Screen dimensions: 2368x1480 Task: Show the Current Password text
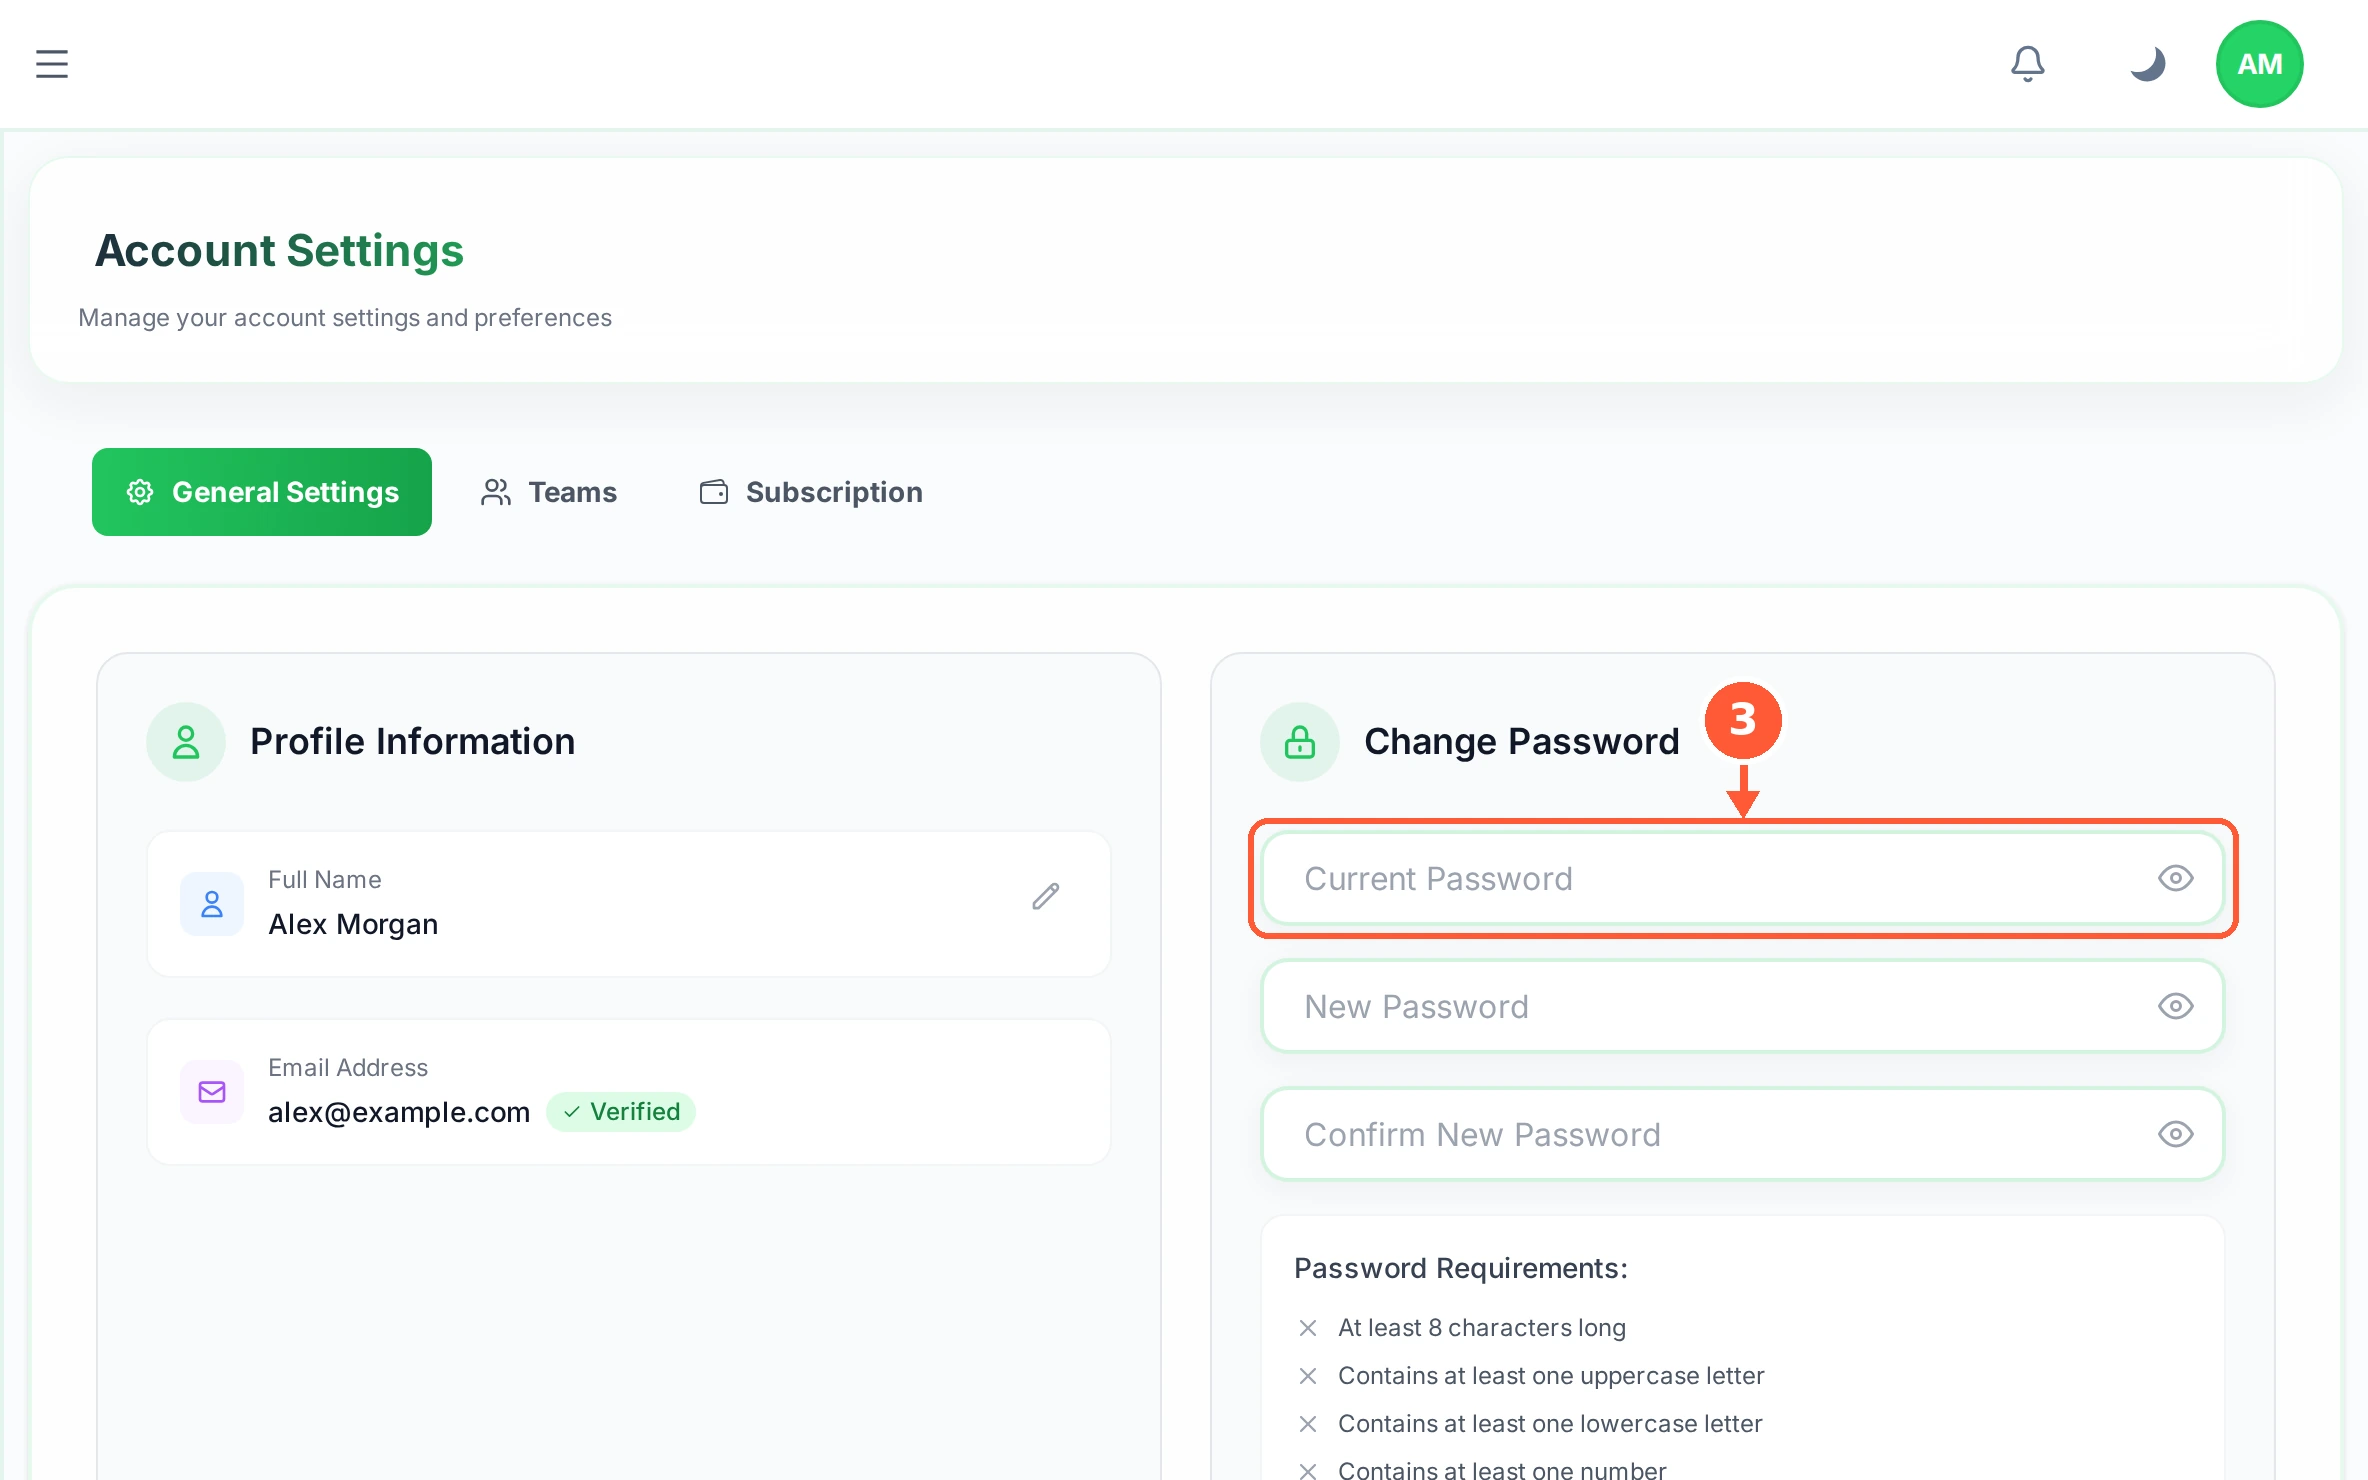2176,878
